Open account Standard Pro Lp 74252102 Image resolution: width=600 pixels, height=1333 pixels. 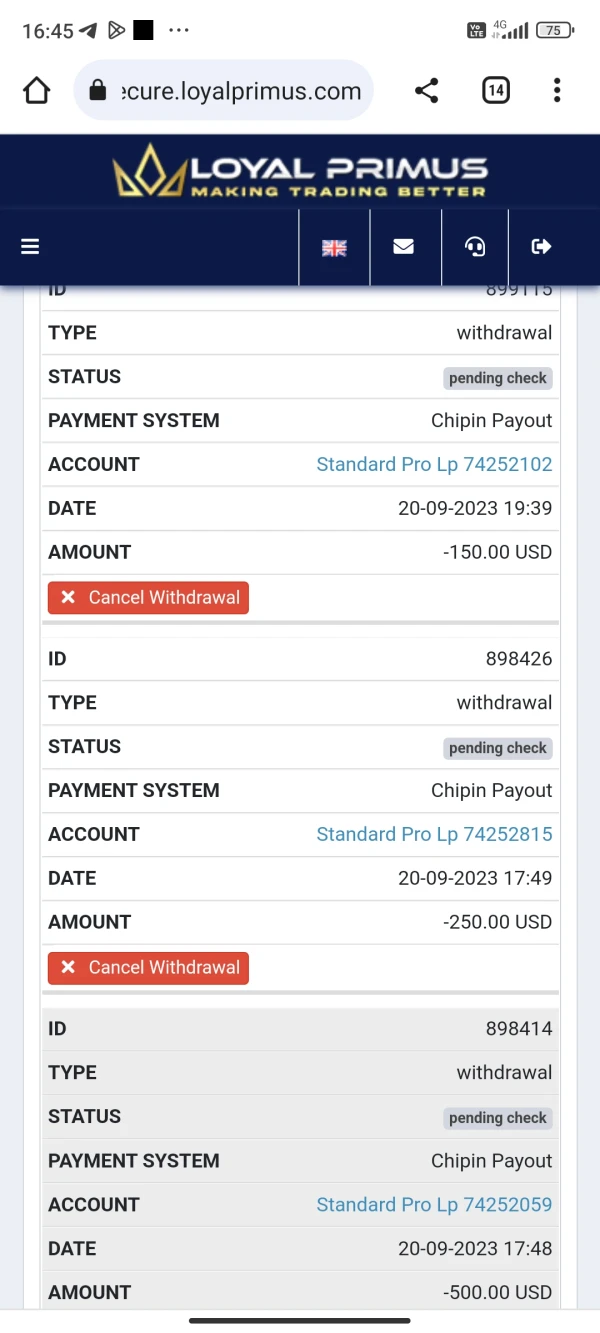[434, 464]
